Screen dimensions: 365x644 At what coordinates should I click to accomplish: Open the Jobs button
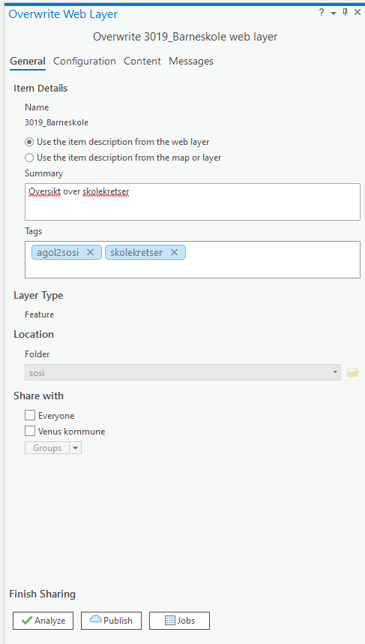(179, 621)
